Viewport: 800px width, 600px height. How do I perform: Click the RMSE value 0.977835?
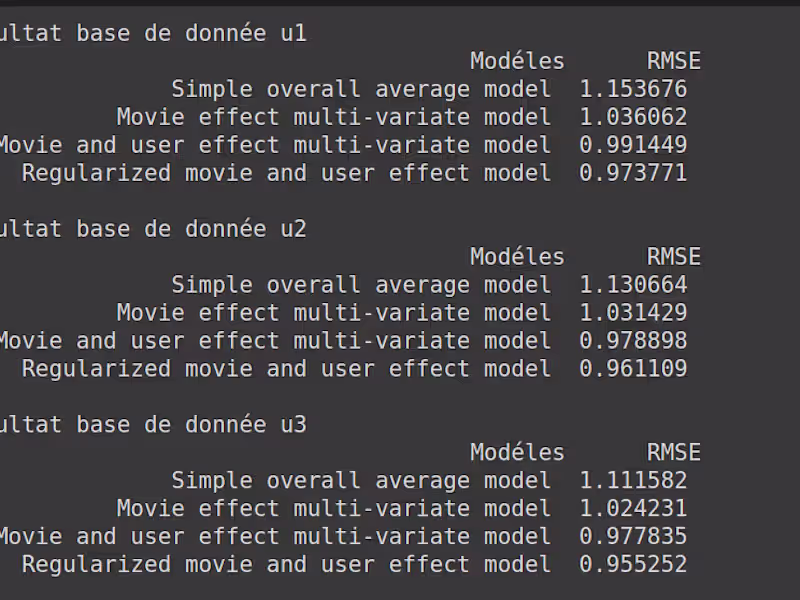click(x=633, y=537)
